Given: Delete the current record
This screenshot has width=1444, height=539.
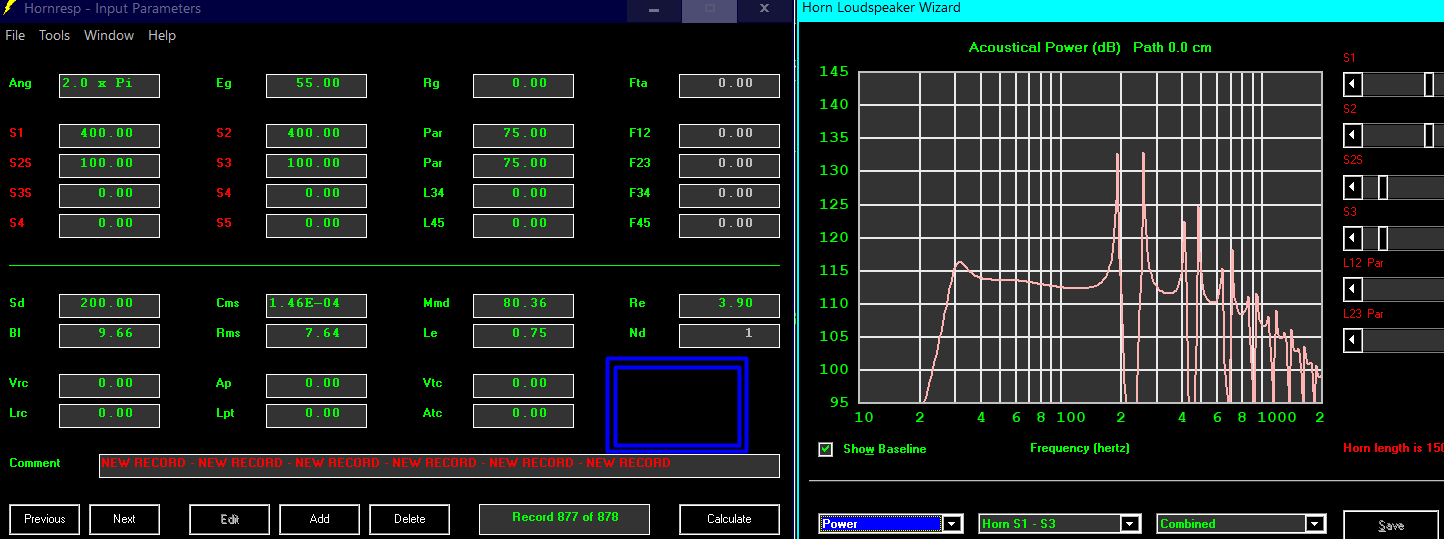Looking at the screenshot, I should pos(409,519).
